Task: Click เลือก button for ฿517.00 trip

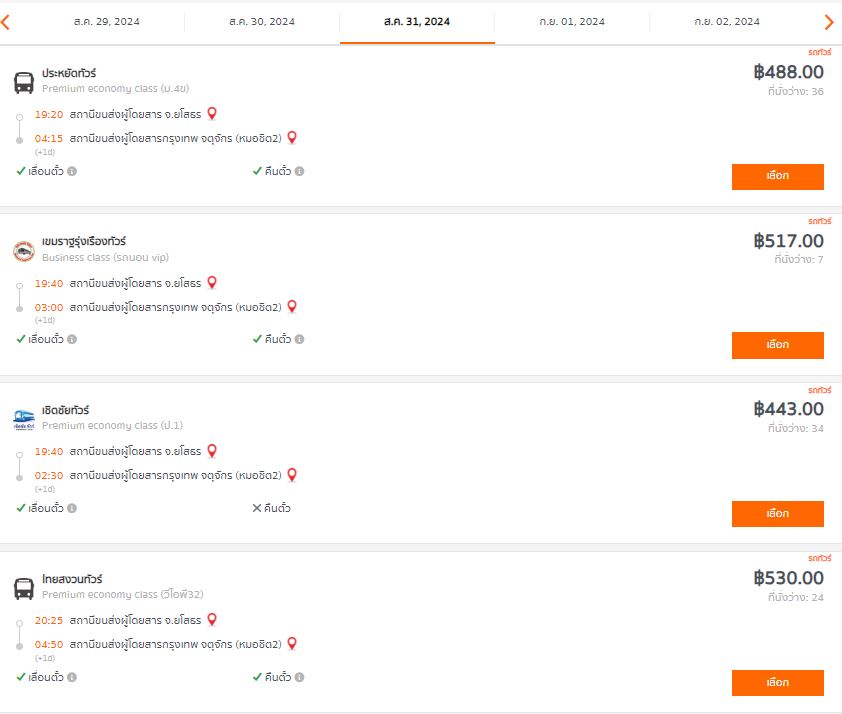Action: coord(778,345)
